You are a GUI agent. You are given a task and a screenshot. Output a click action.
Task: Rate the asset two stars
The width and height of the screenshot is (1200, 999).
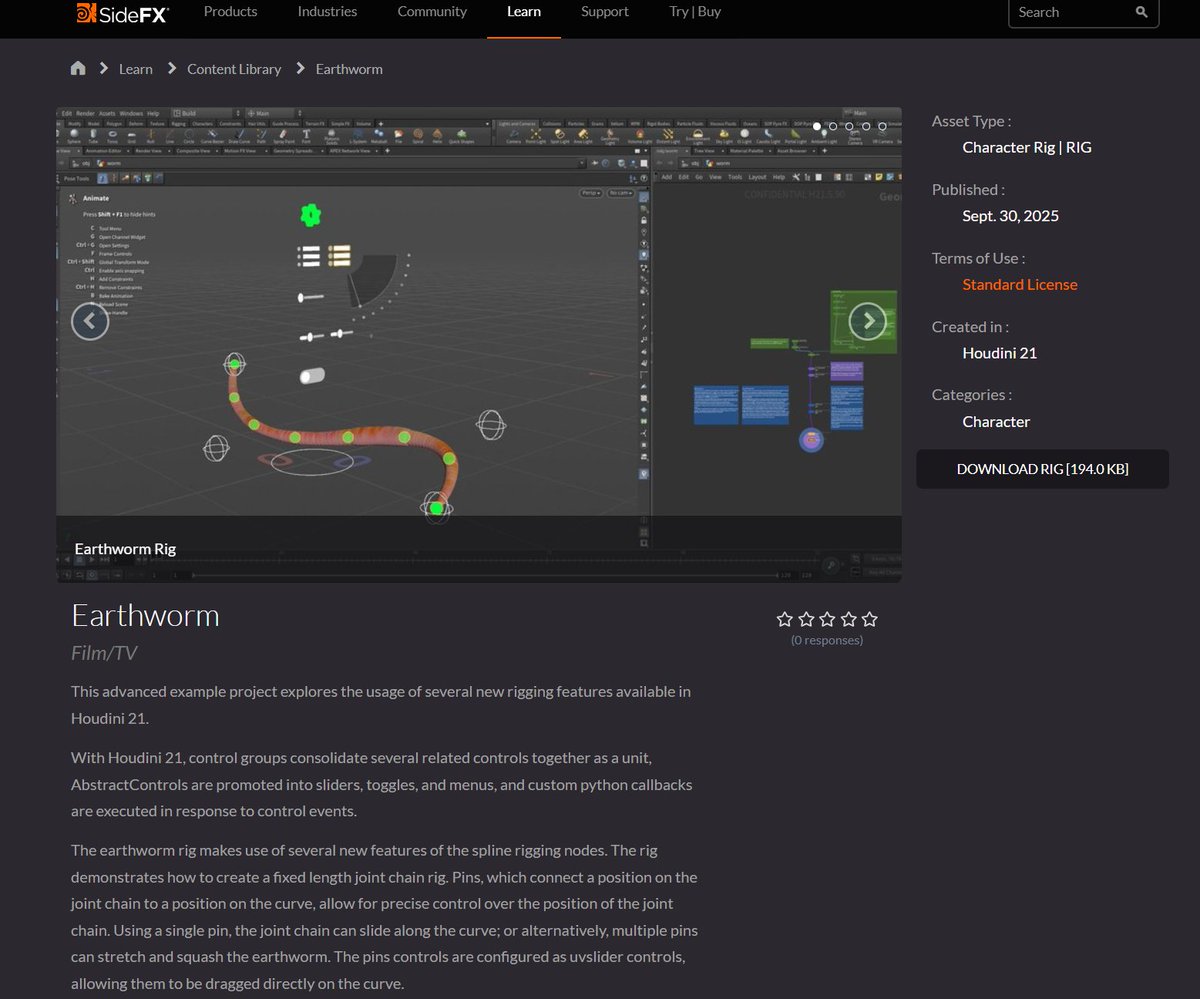pyautogui.click(x=806, y=619)
